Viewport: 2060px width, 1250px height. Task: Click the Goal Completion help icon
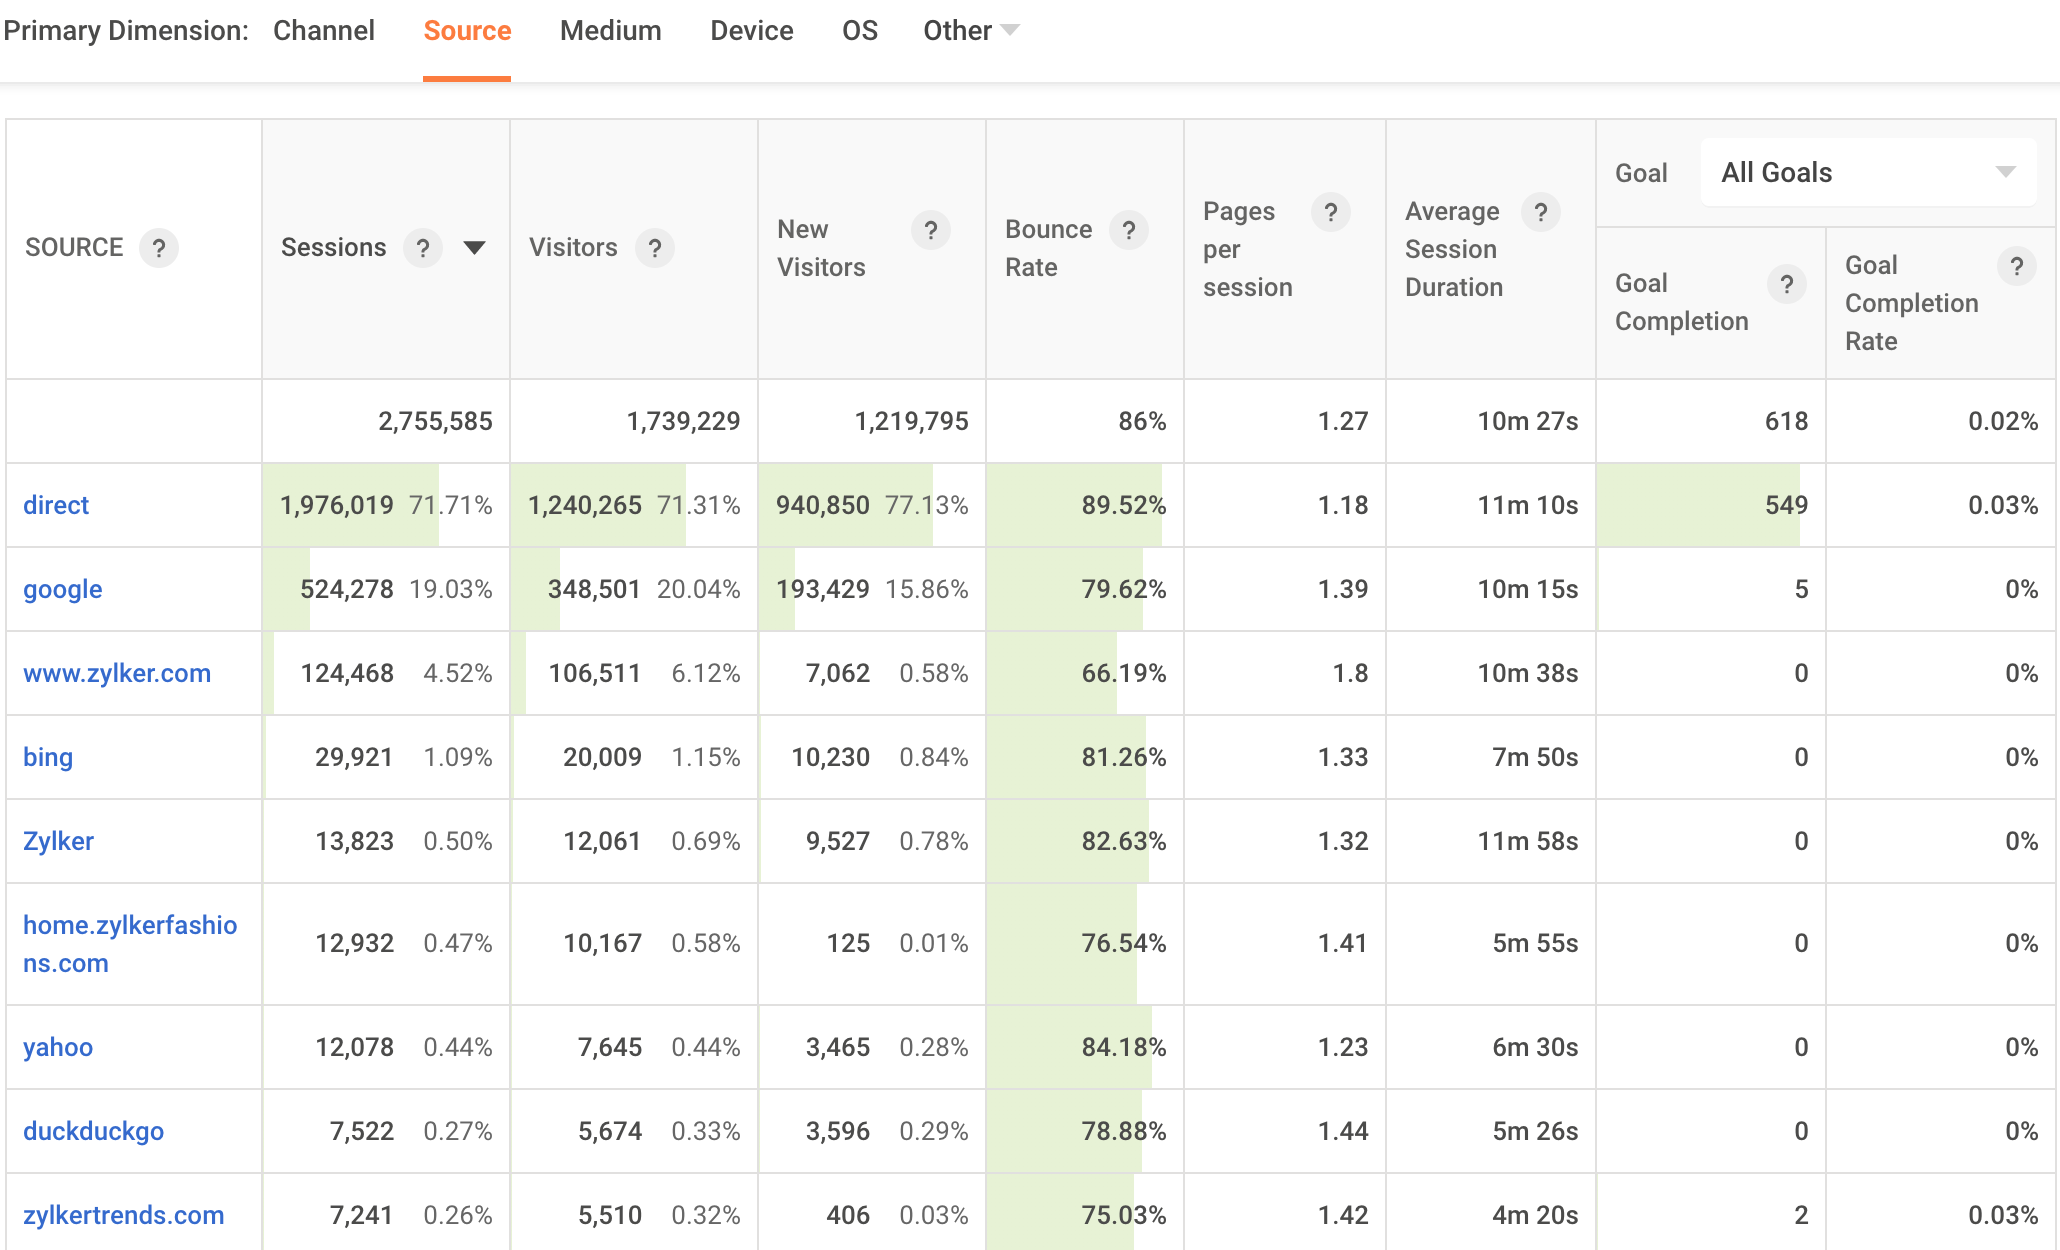(1786, 284)
